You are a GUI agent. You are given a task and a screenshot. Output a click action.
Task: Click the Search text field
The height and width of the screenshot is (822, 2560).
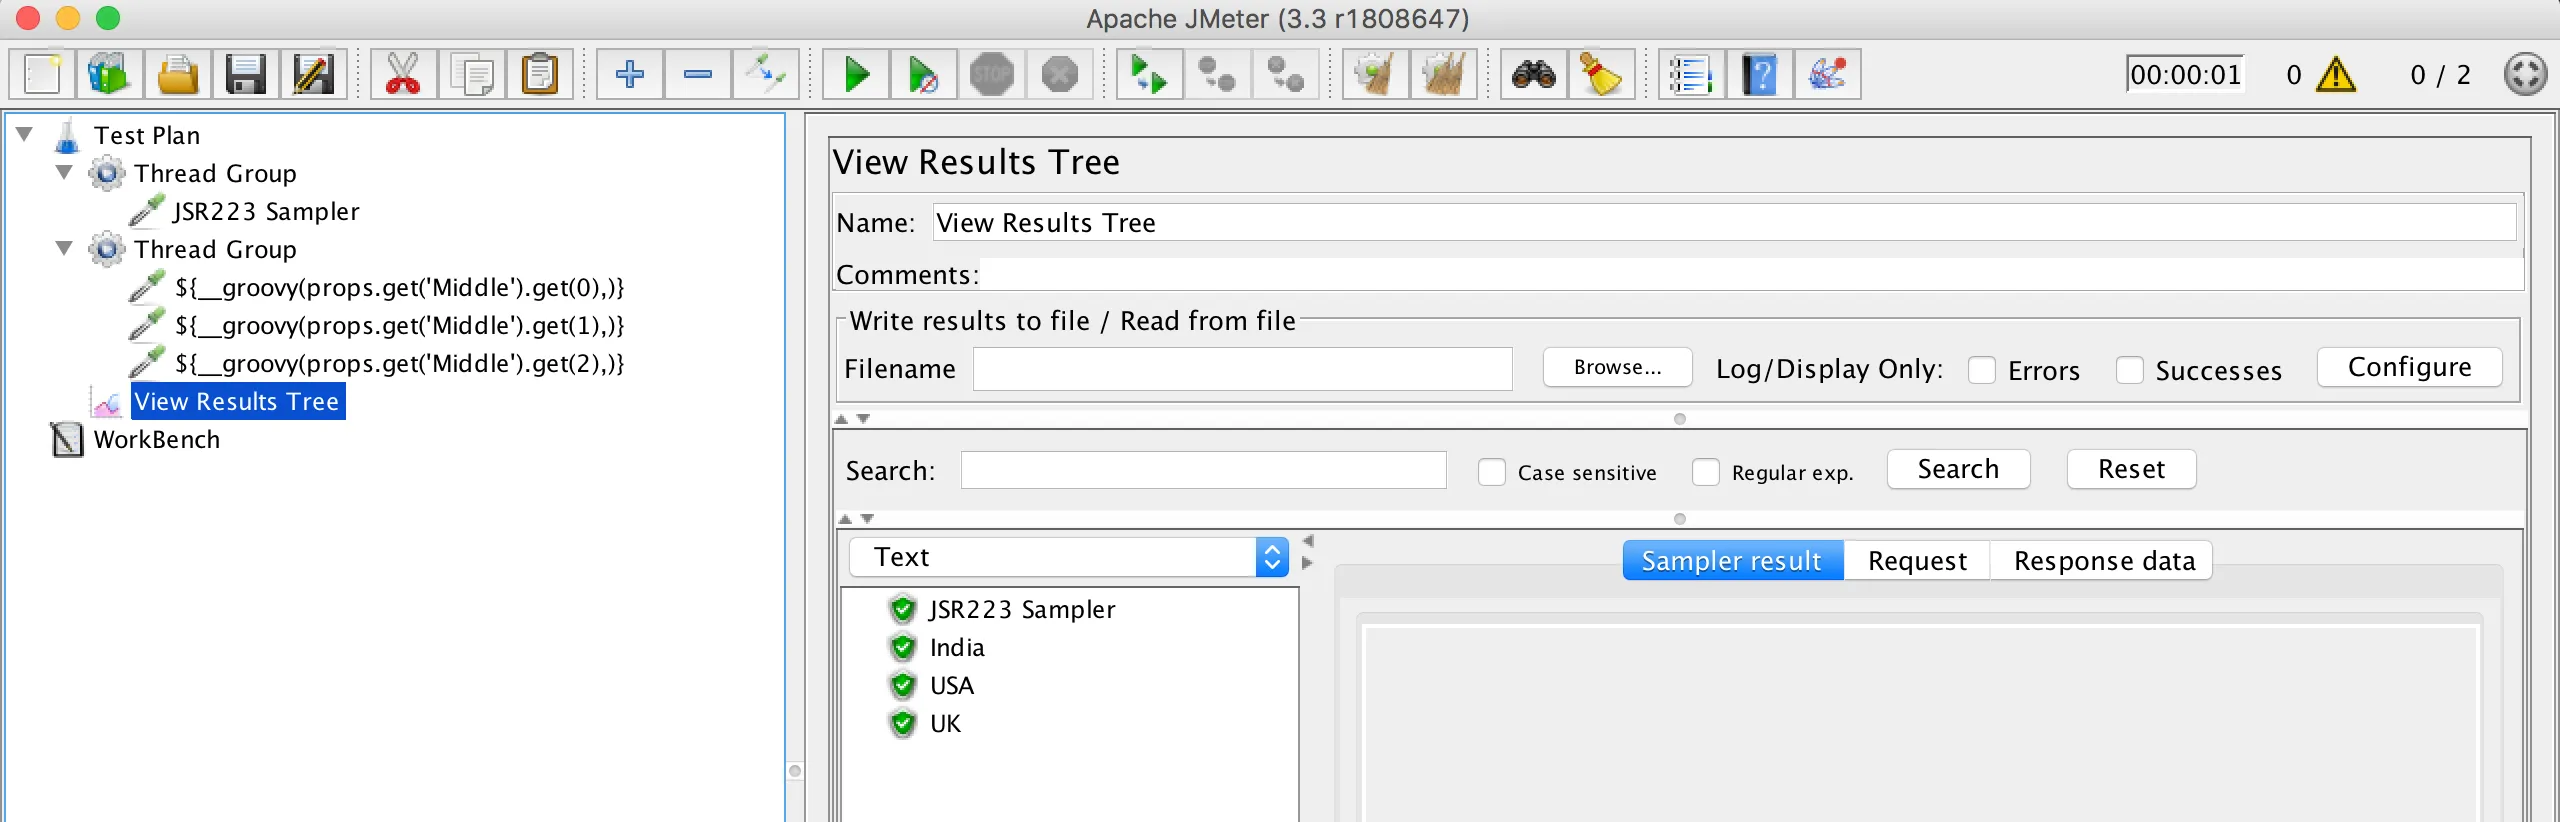click(x=1203, y=470)
